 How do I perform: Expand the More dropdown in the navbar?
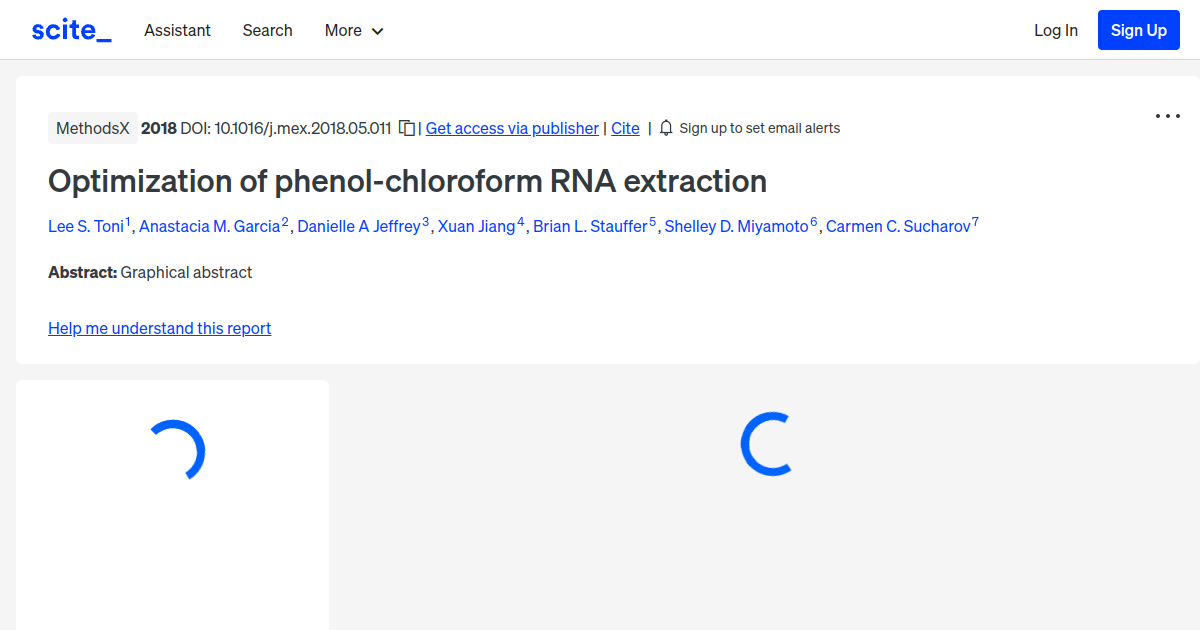click(353, 30)
